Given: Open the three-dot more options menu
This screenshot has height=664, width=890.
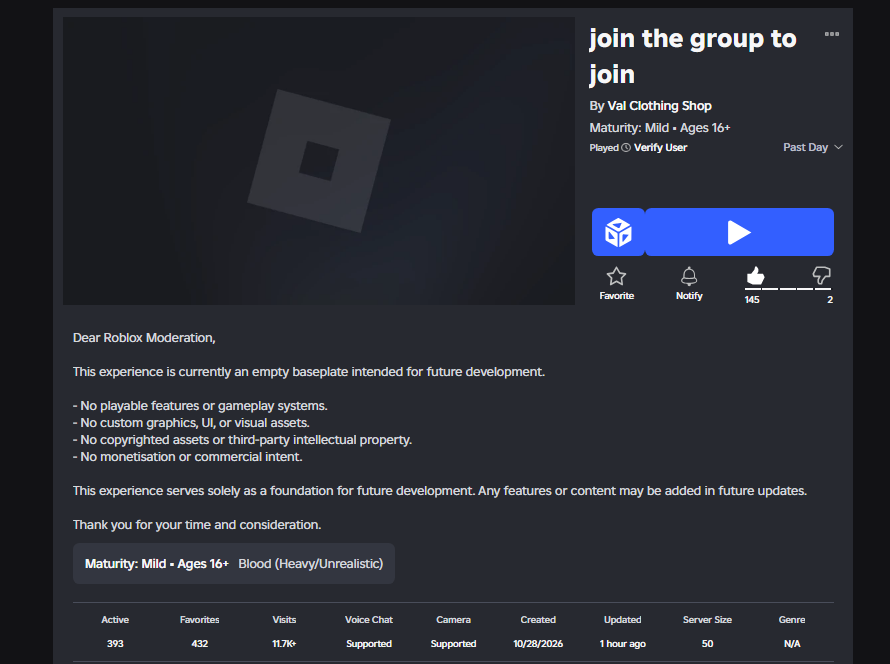Looking at the screenshot, I should 832,34.
